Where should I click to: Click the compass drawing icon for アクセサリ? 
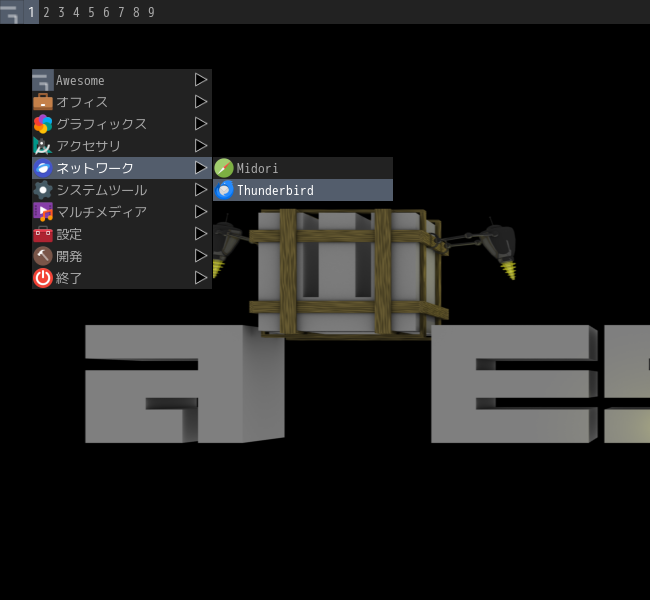(43, 146)
